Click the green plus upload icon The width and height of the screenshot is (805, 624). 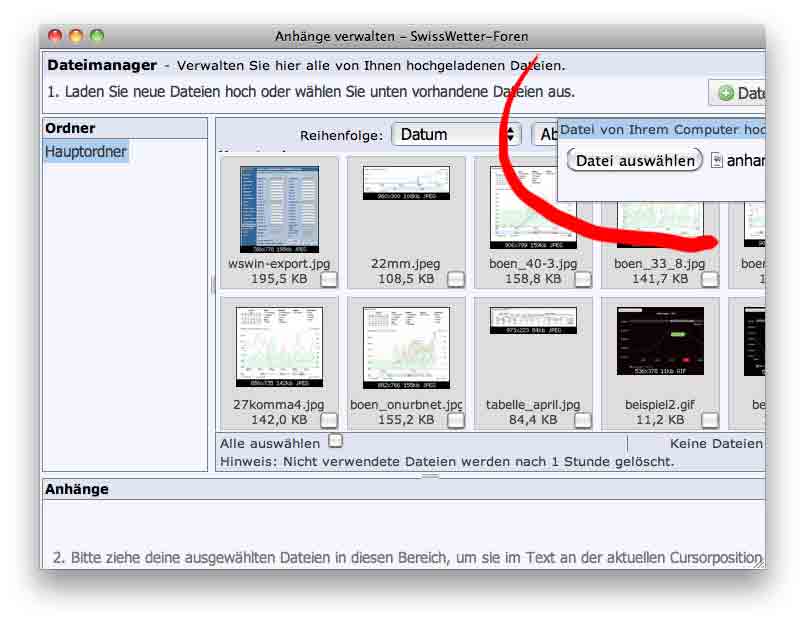725,93
